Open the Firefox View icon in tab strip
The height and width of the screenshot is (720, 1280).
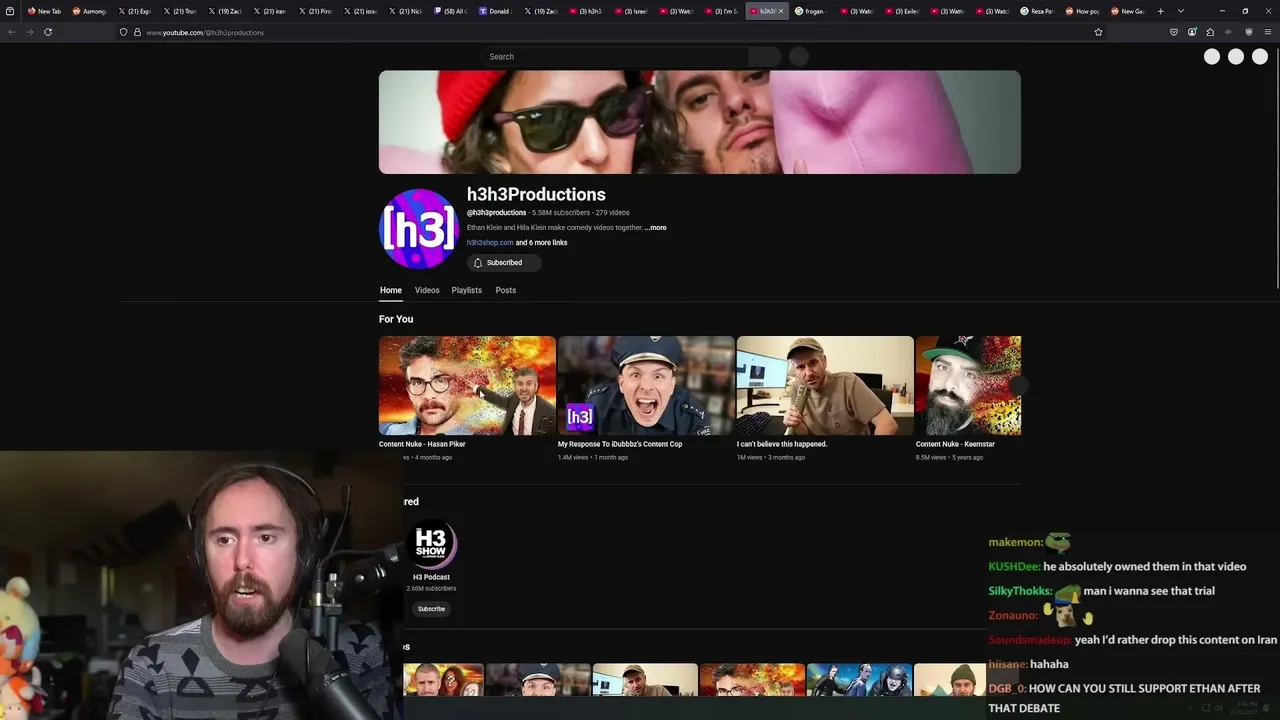pyautogui.click(x=10, y=11)
